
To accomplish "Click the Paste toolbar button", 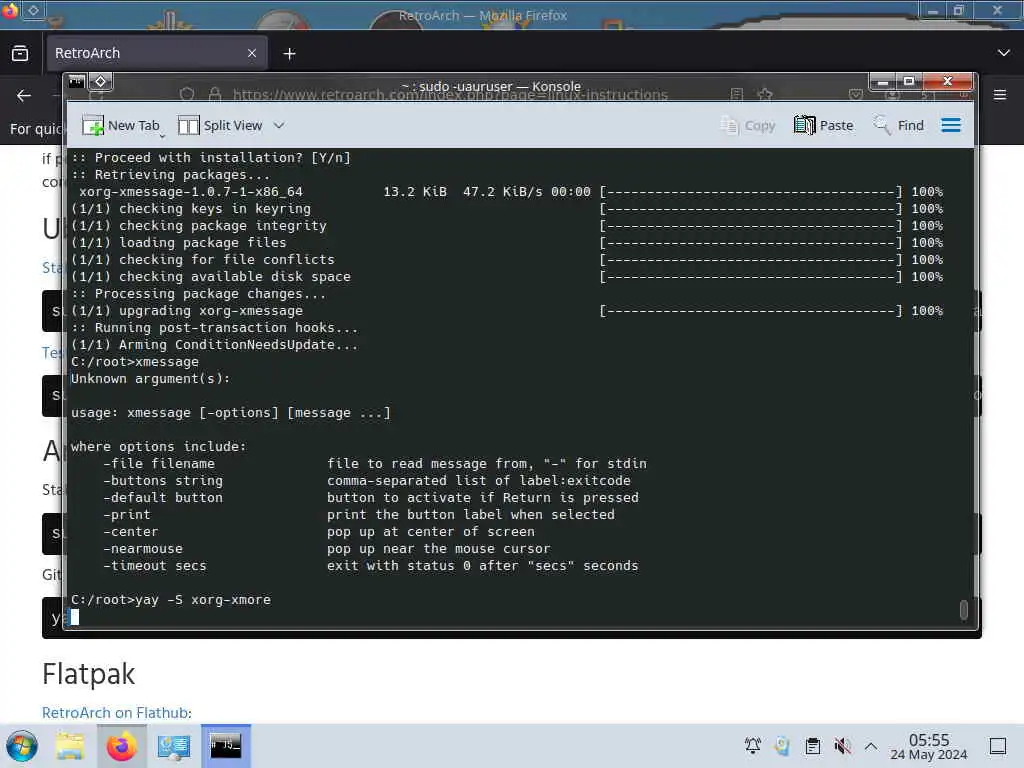I will 824,125.
